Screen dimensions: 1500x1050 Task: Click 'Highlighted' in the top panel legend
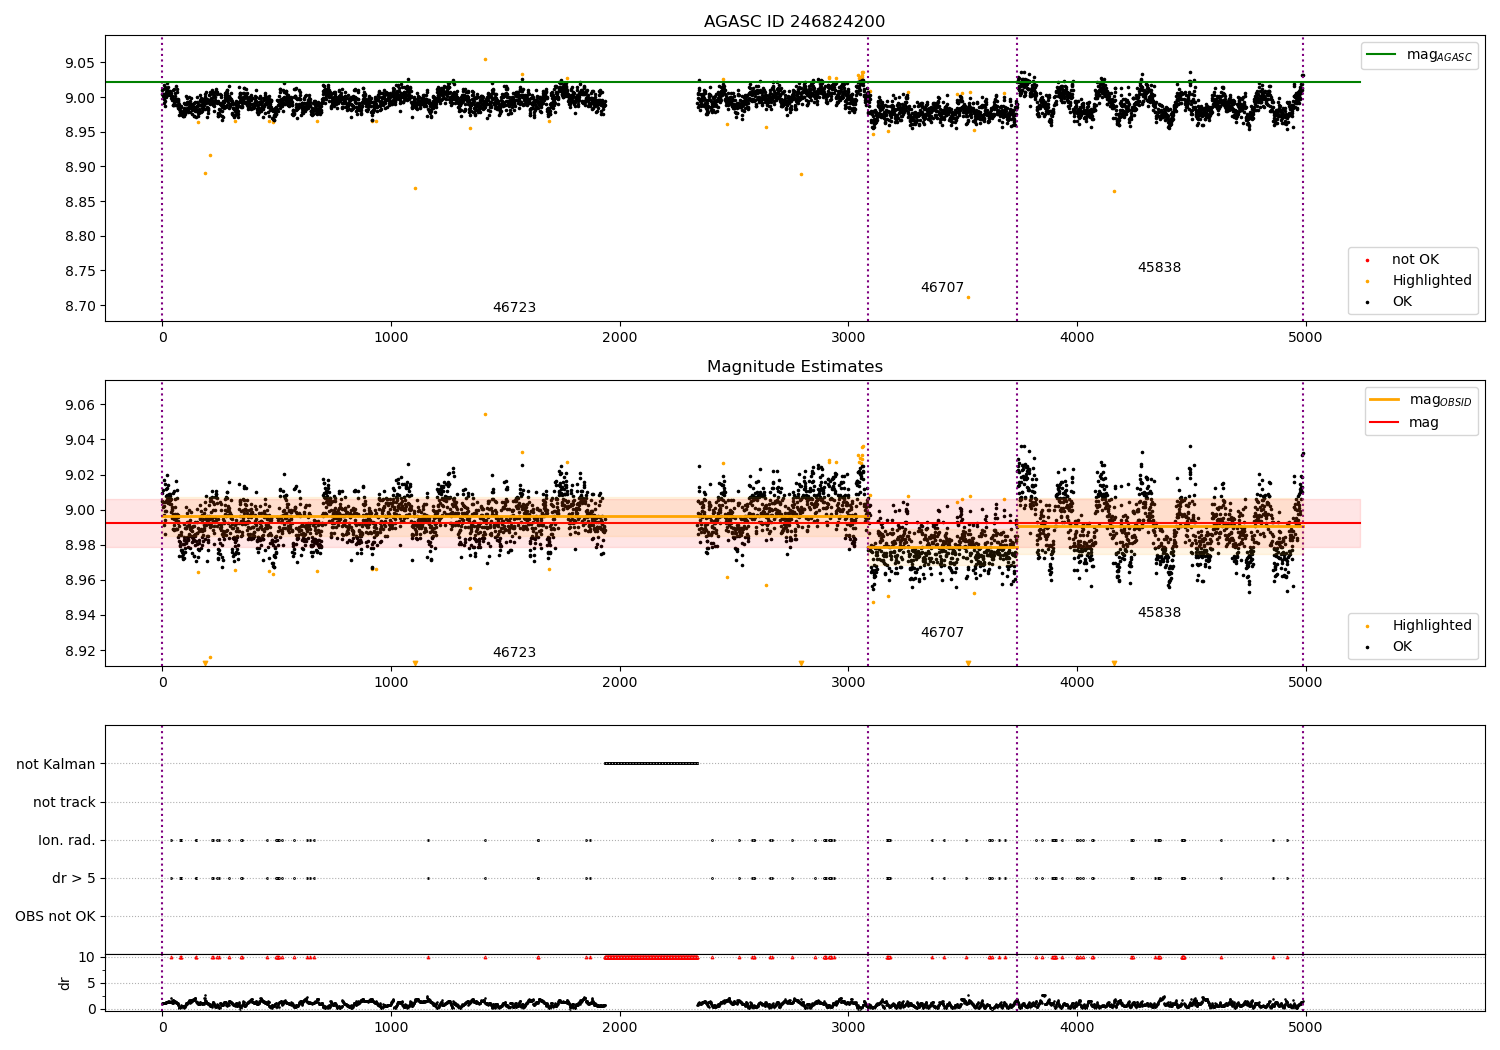click(1419, 281)
